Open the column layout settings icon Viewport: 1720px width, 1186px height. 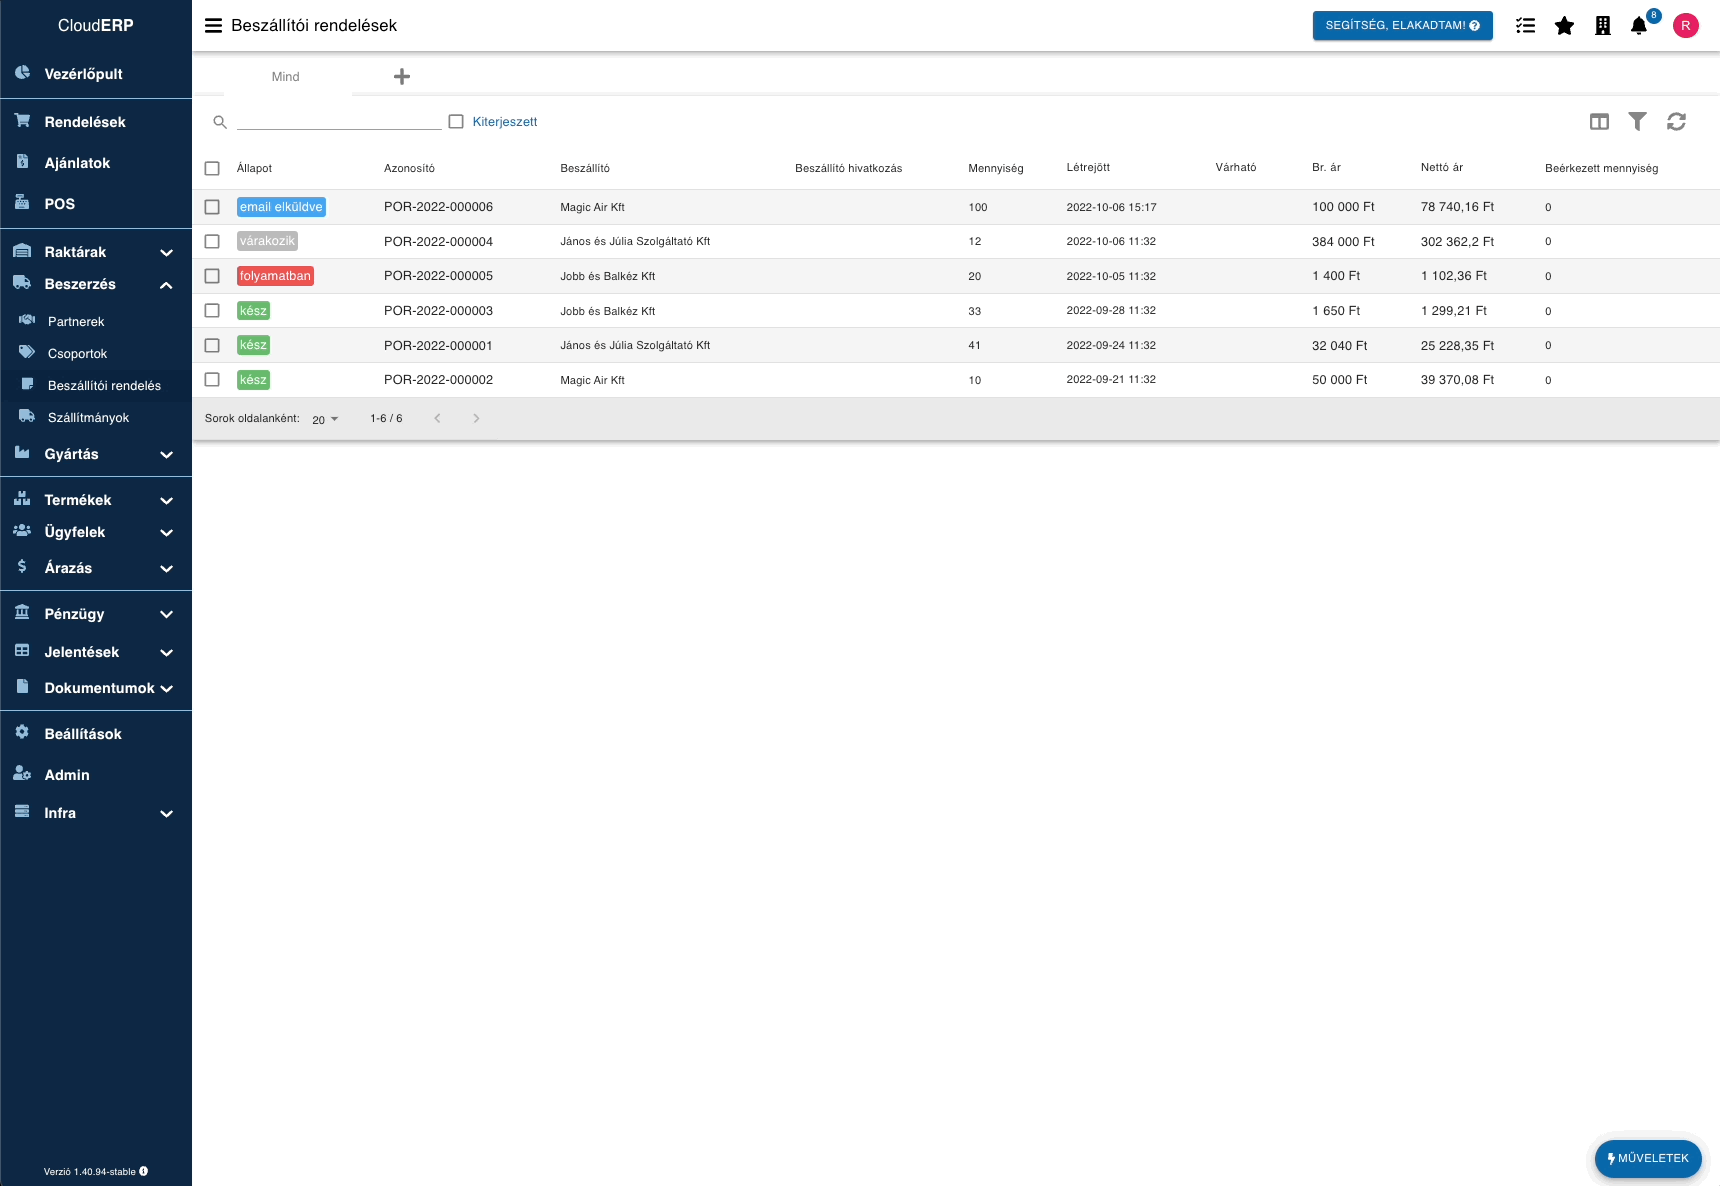[1599, 122]
